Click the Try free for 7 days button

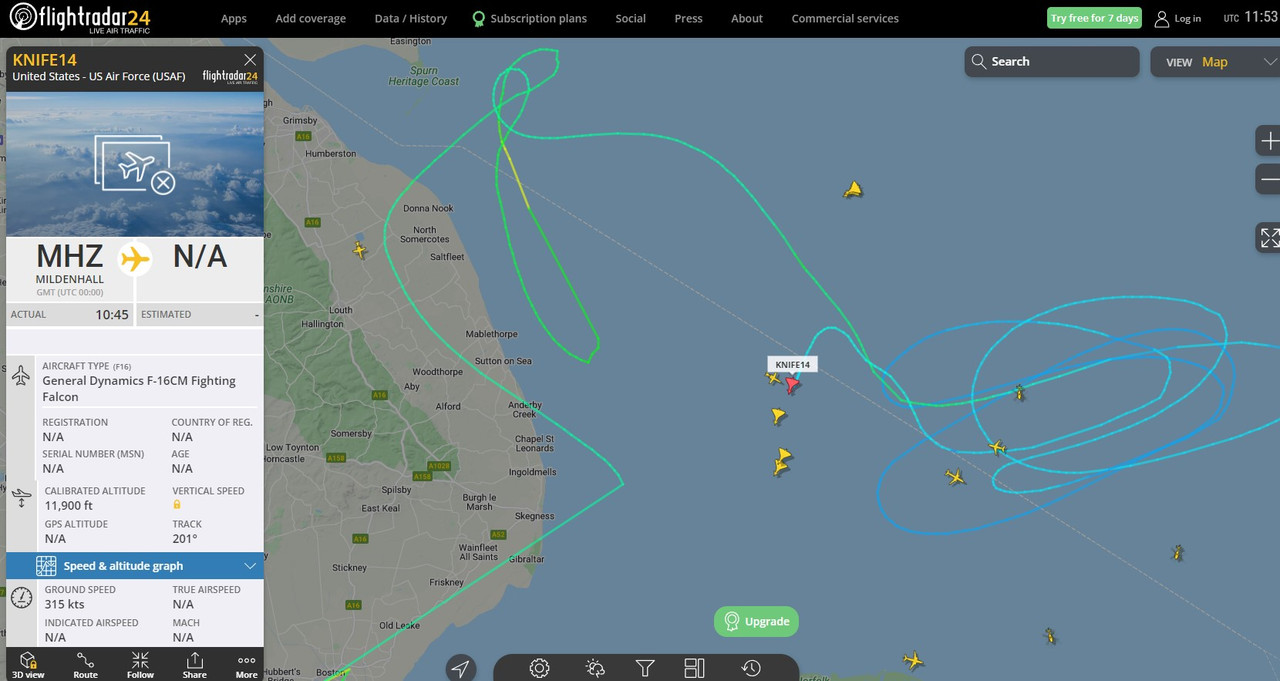click(x=1094, y=18)
